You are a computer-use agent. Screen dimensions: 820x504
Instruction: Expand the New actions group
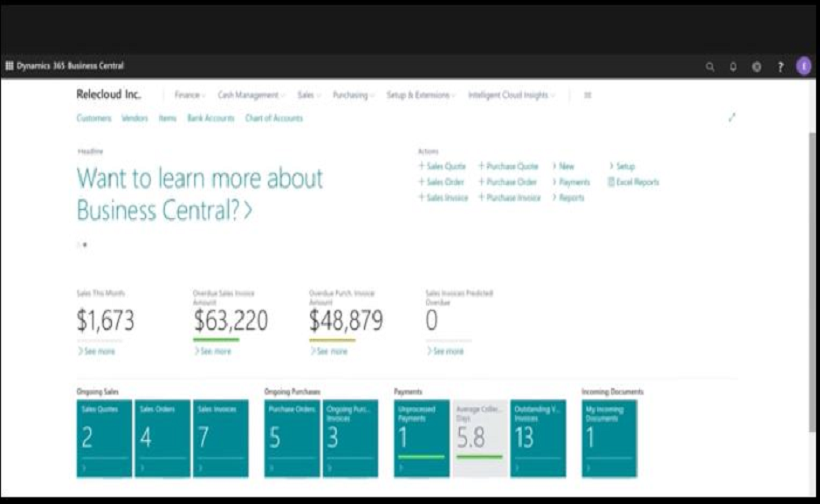pos(563,166)
